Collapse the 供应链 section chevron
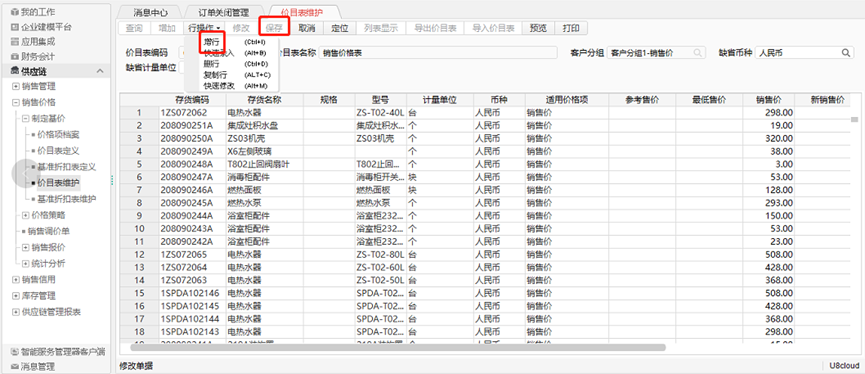865x374 pixels. coord(100,71)
